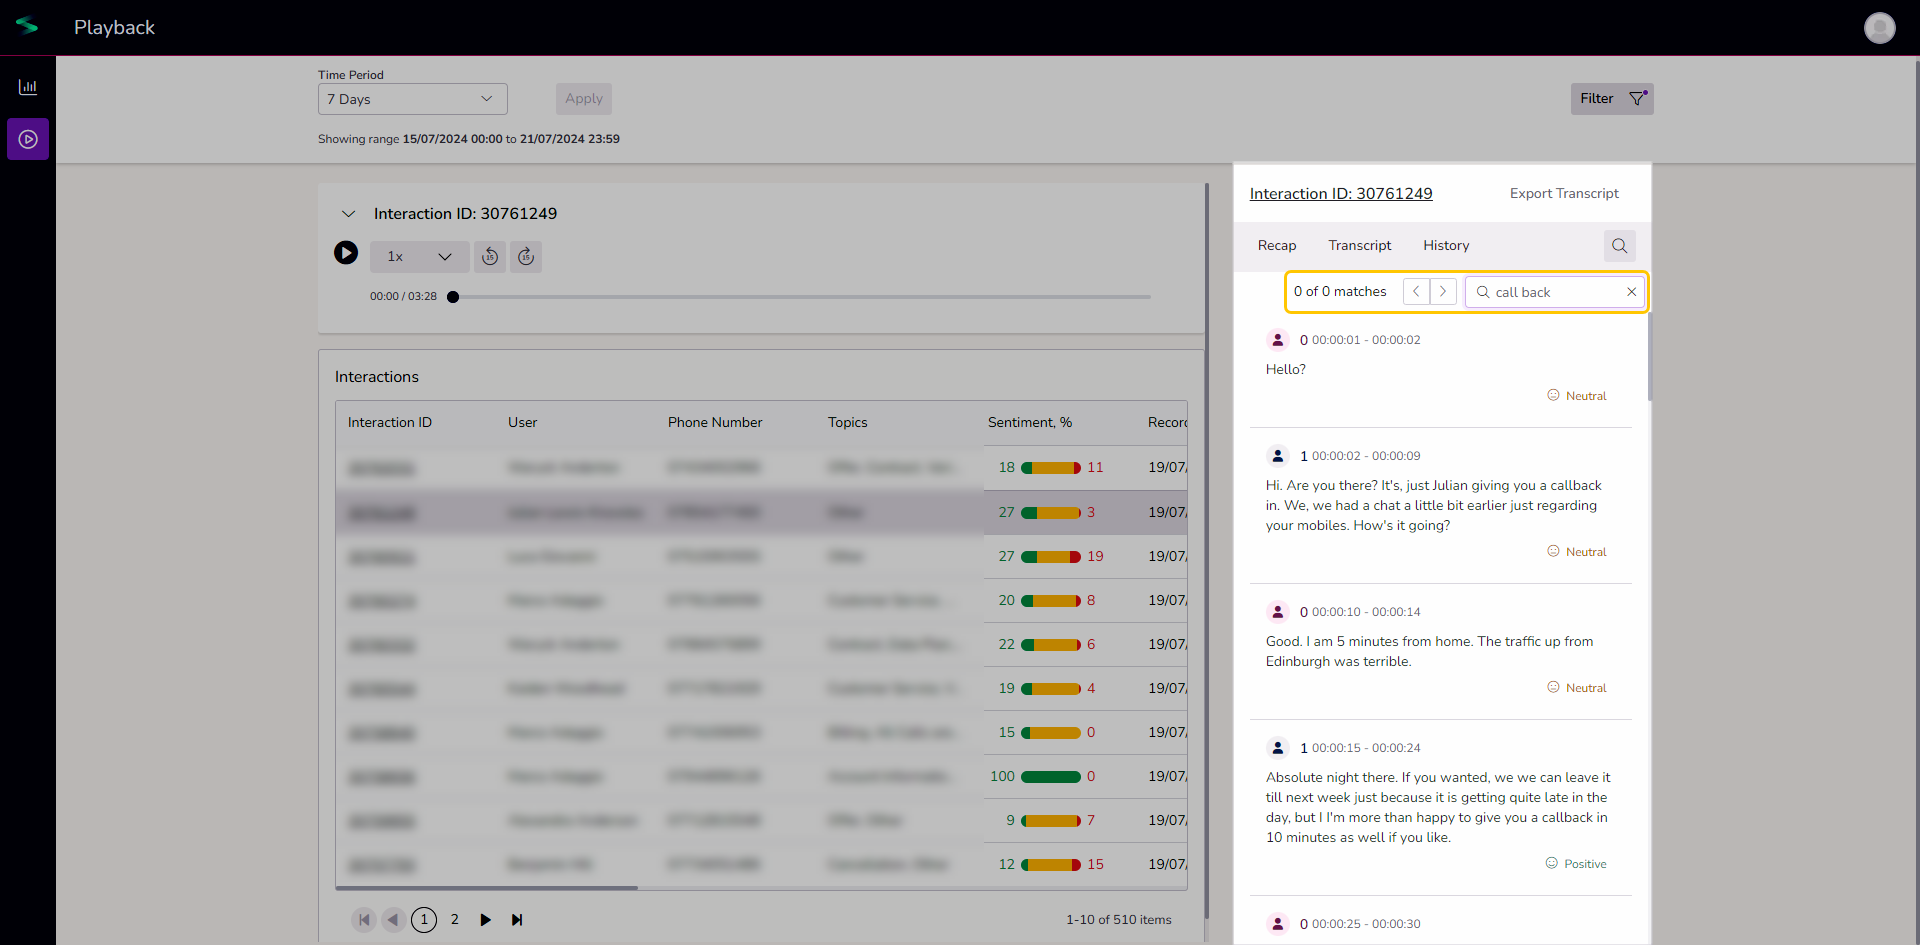Click speaker avatar at 00:00:02 - 00:00:09

pos(1278,456)
